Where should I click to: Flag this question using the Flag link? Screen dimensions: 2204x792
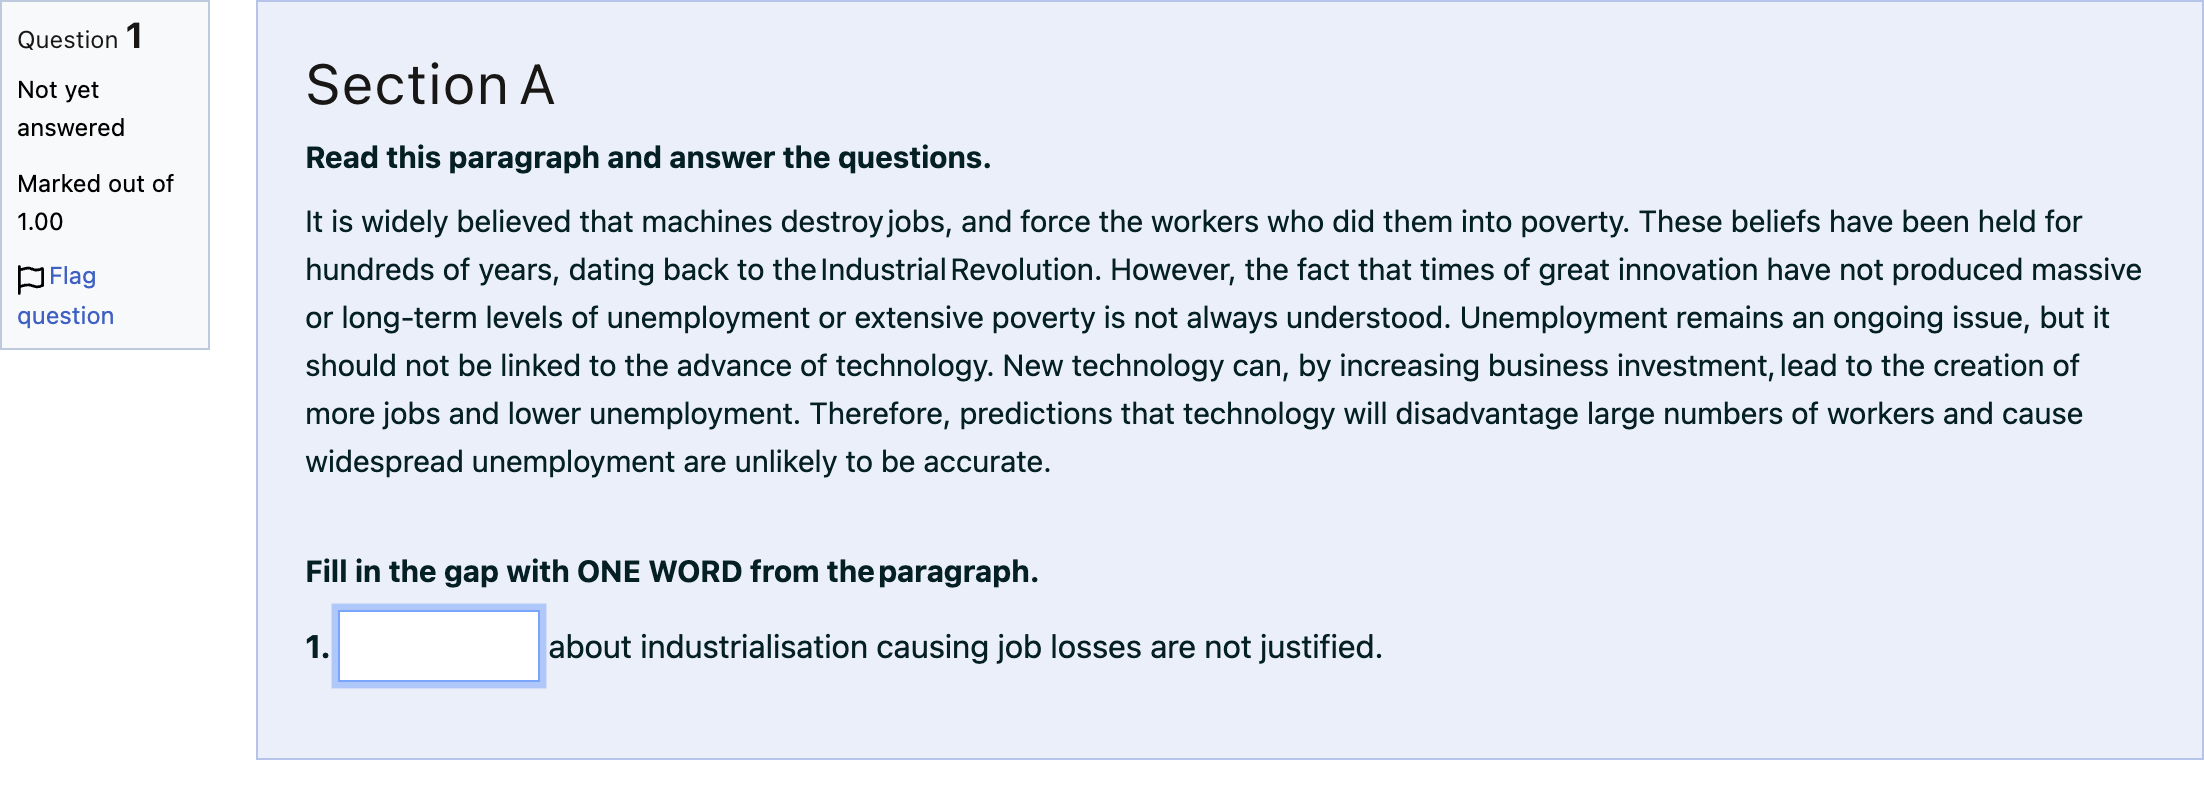(72, 276)
